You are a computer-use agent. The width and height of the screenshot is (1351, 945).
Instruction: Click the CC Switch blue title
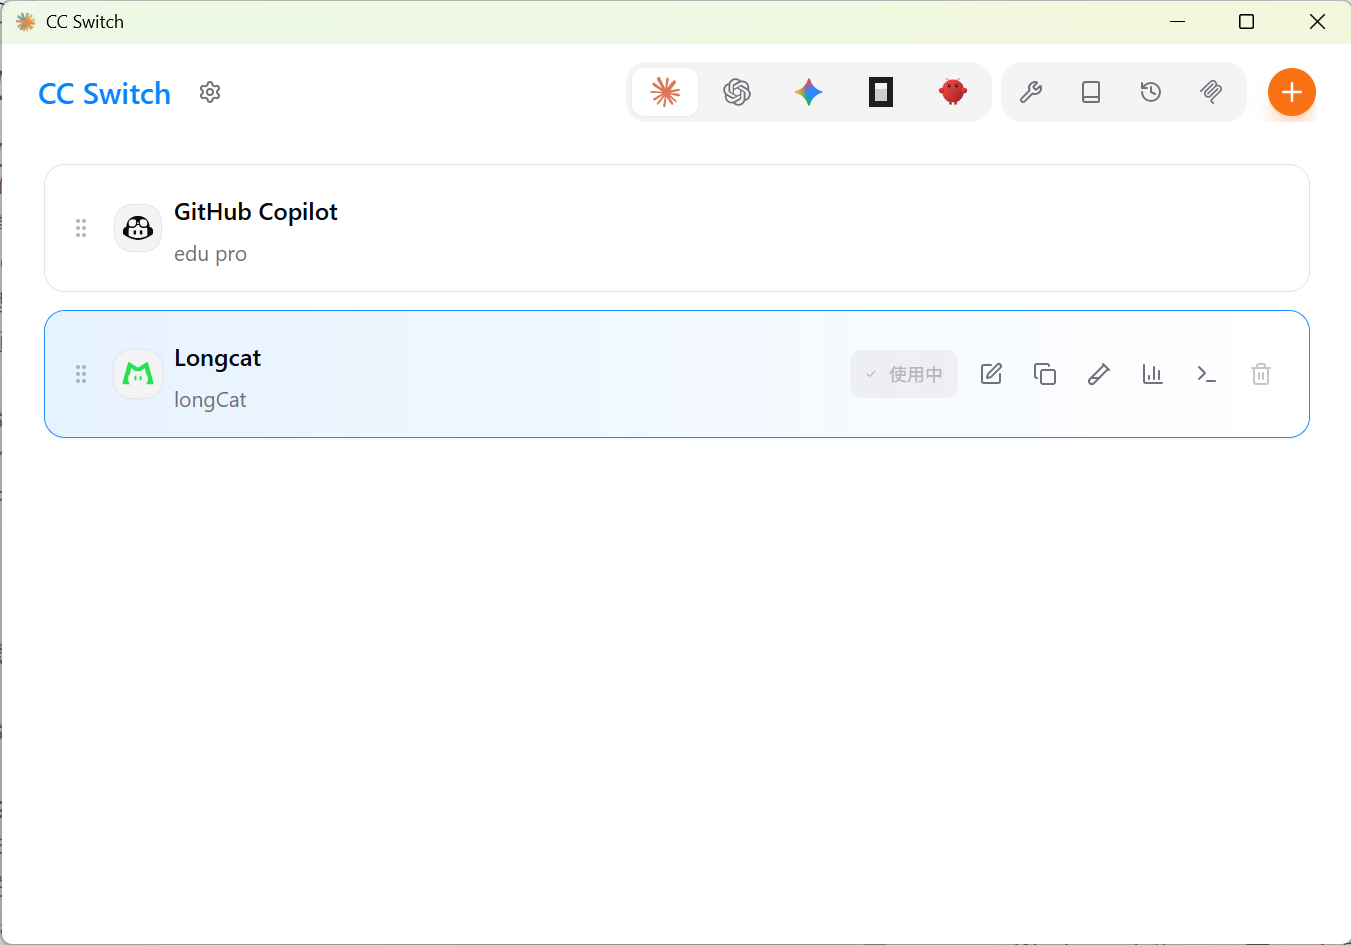[x=105, y=94]
